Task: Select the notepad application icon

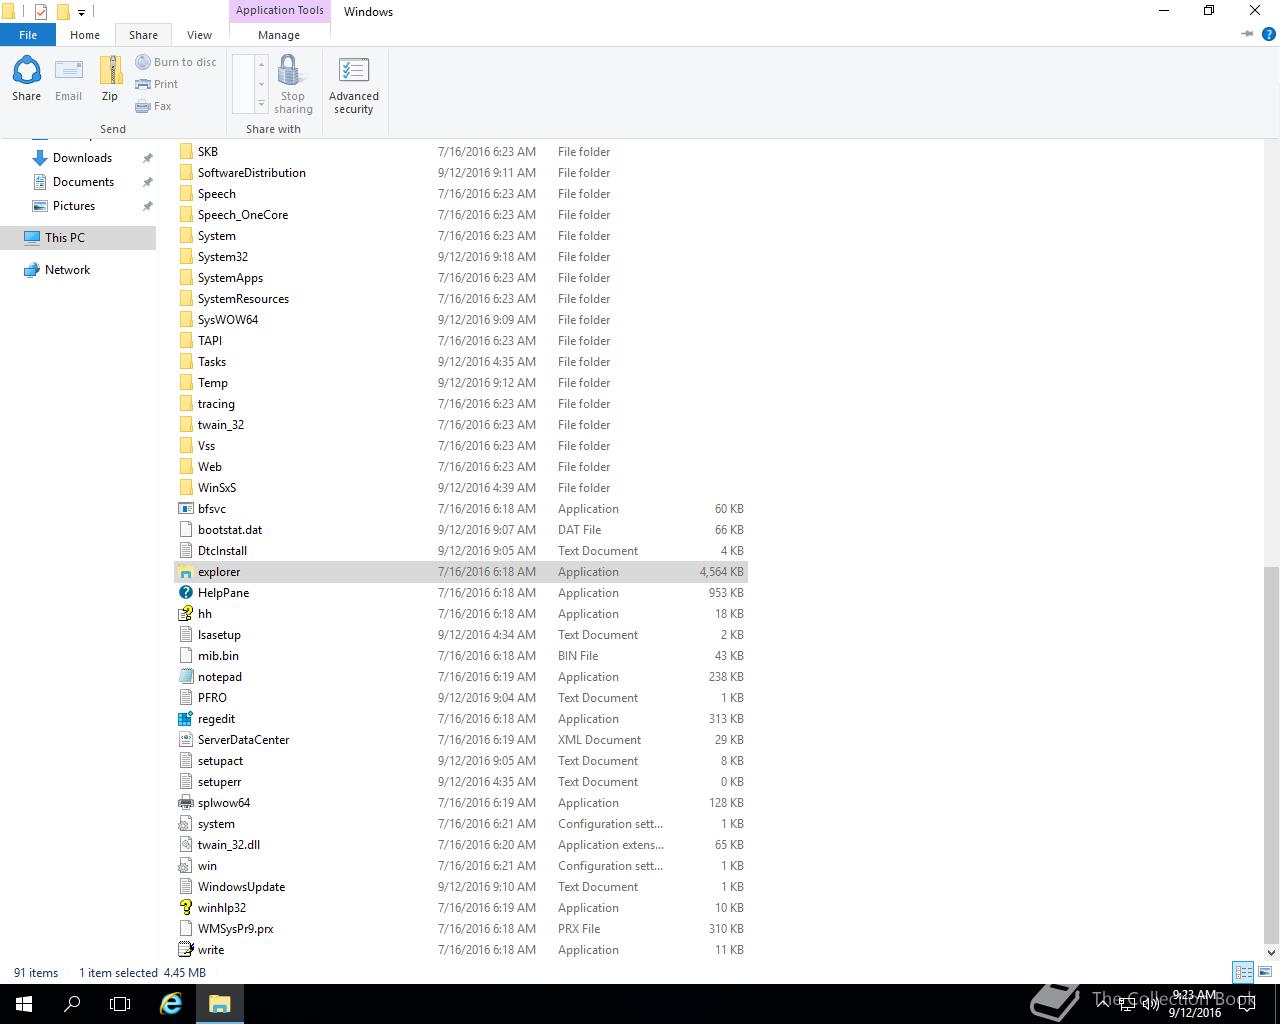Action: [185, 677]
